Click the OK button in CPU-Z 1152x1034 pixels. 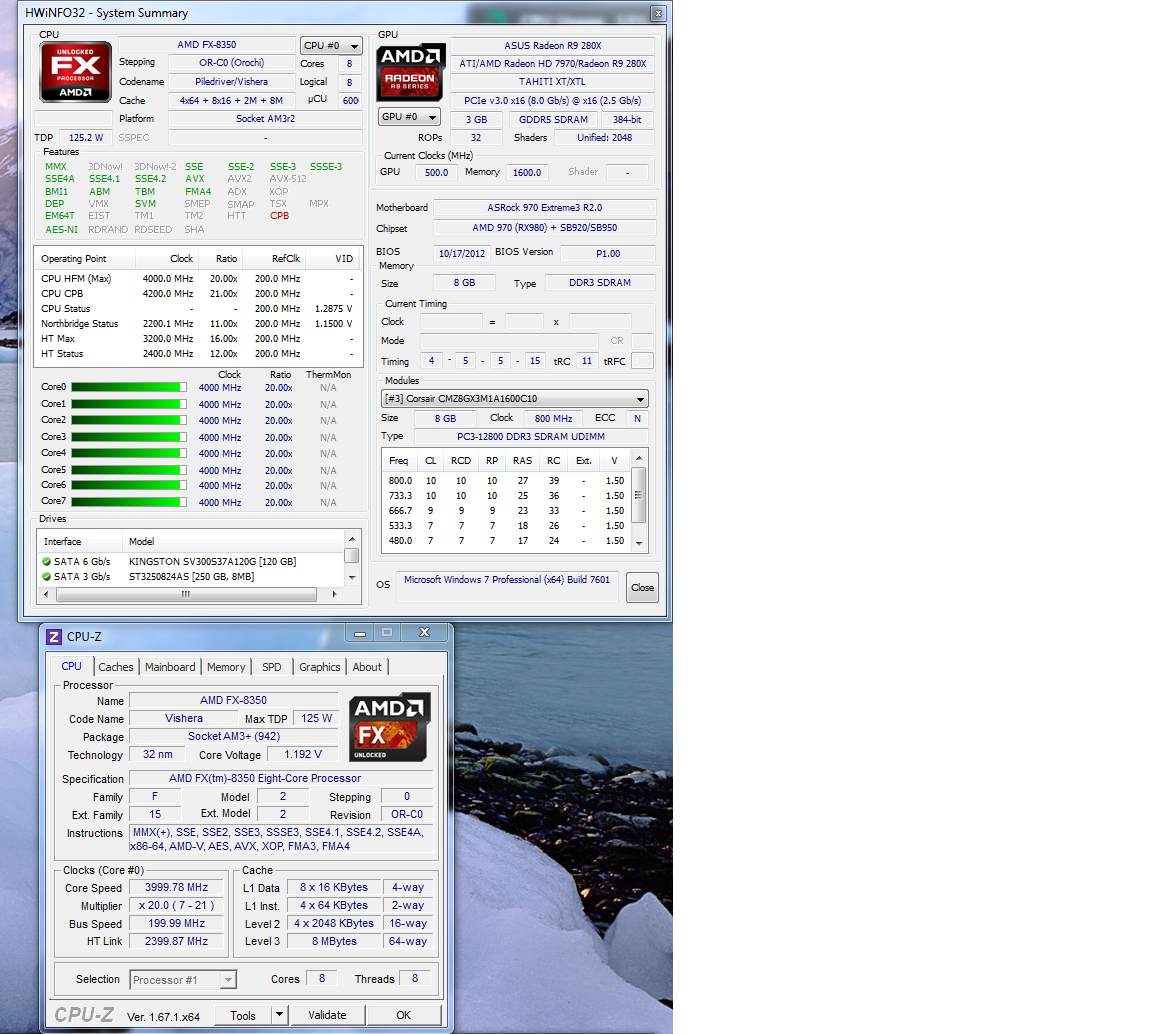click(x=403, y=1015)
